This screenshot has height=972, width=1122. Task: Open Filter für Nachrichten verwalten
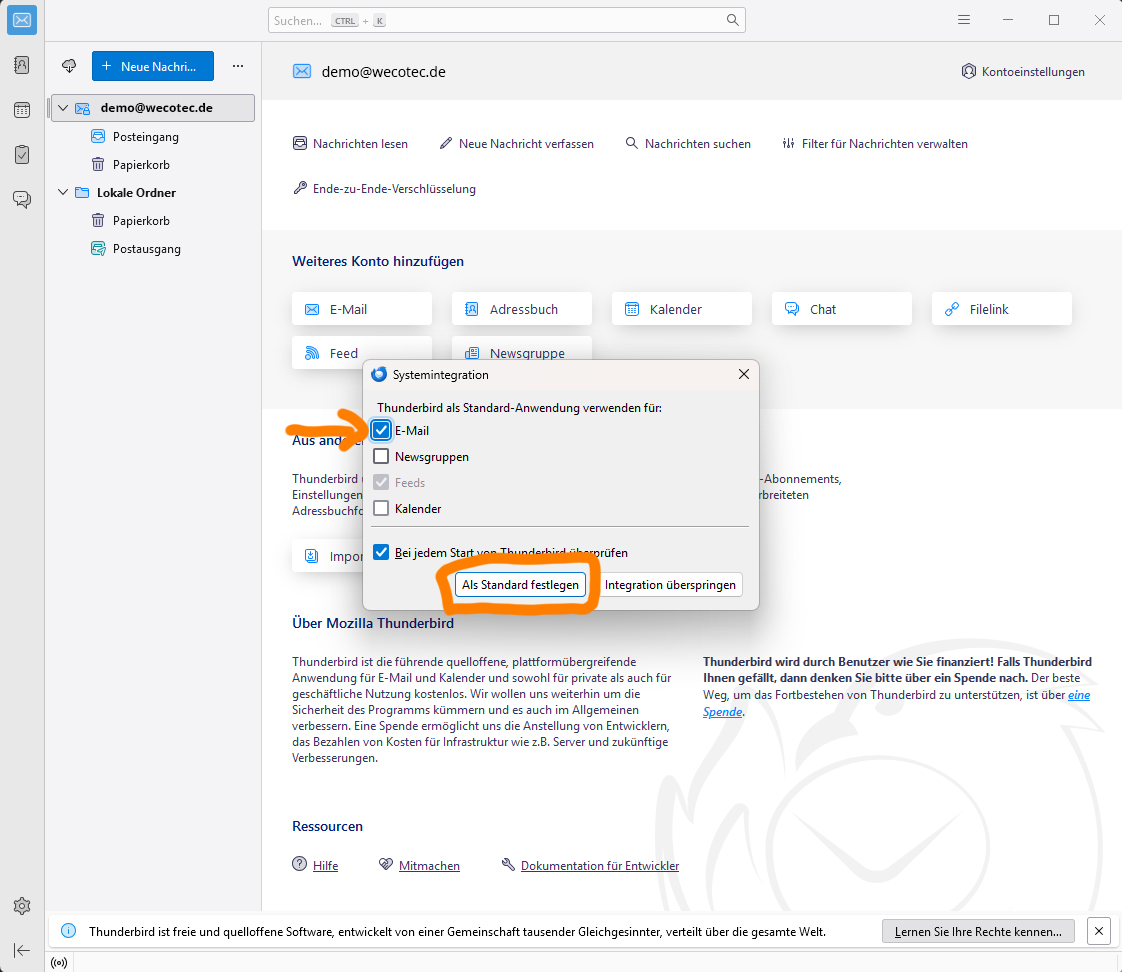coord(874,143)
